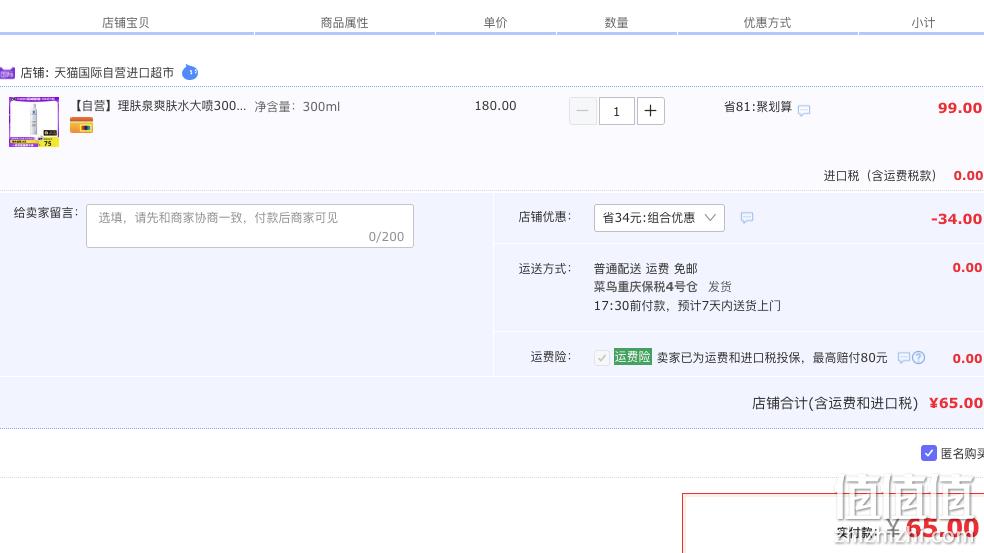
Task: Open the blue store chat icon
Action: [x=190, y=73]
